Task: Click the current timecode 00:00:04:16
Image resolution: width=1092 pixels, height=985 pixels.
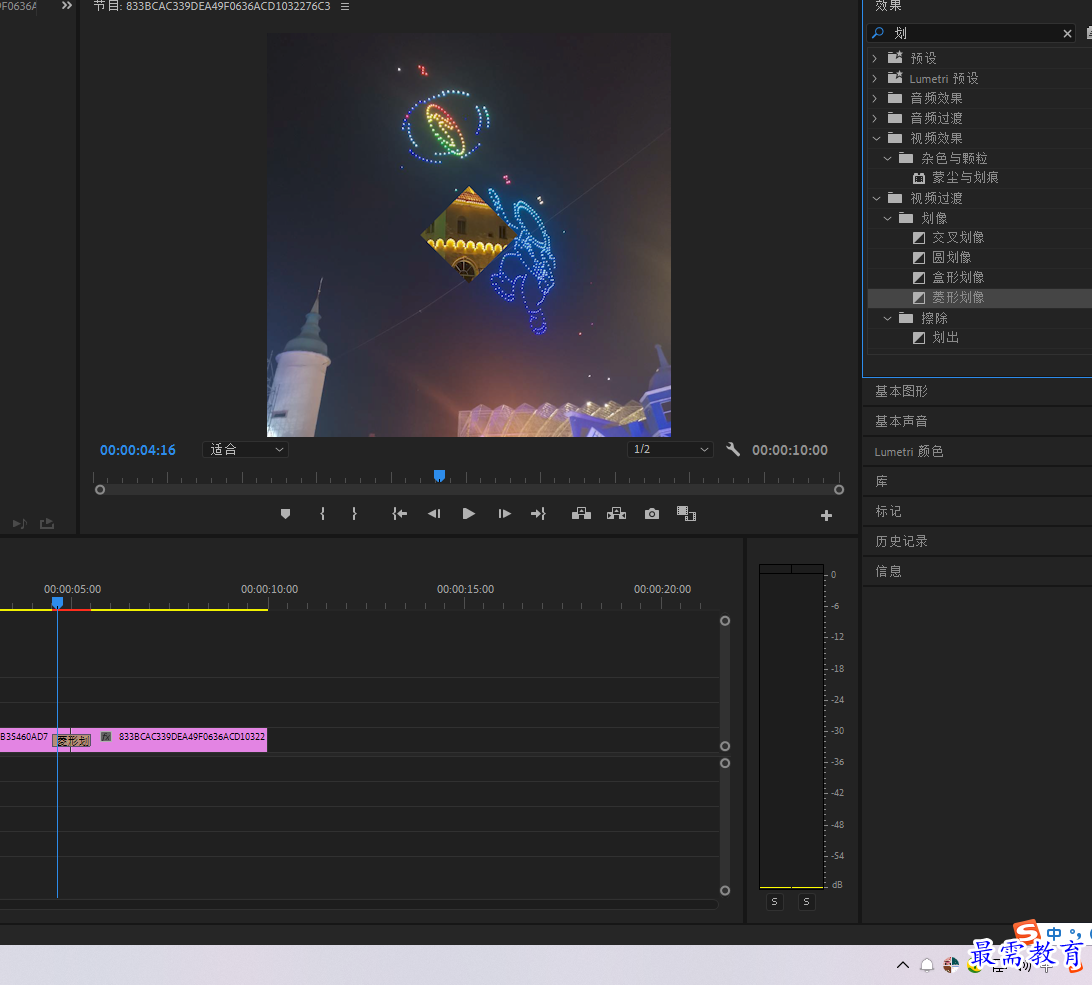Action: (138, 450)
